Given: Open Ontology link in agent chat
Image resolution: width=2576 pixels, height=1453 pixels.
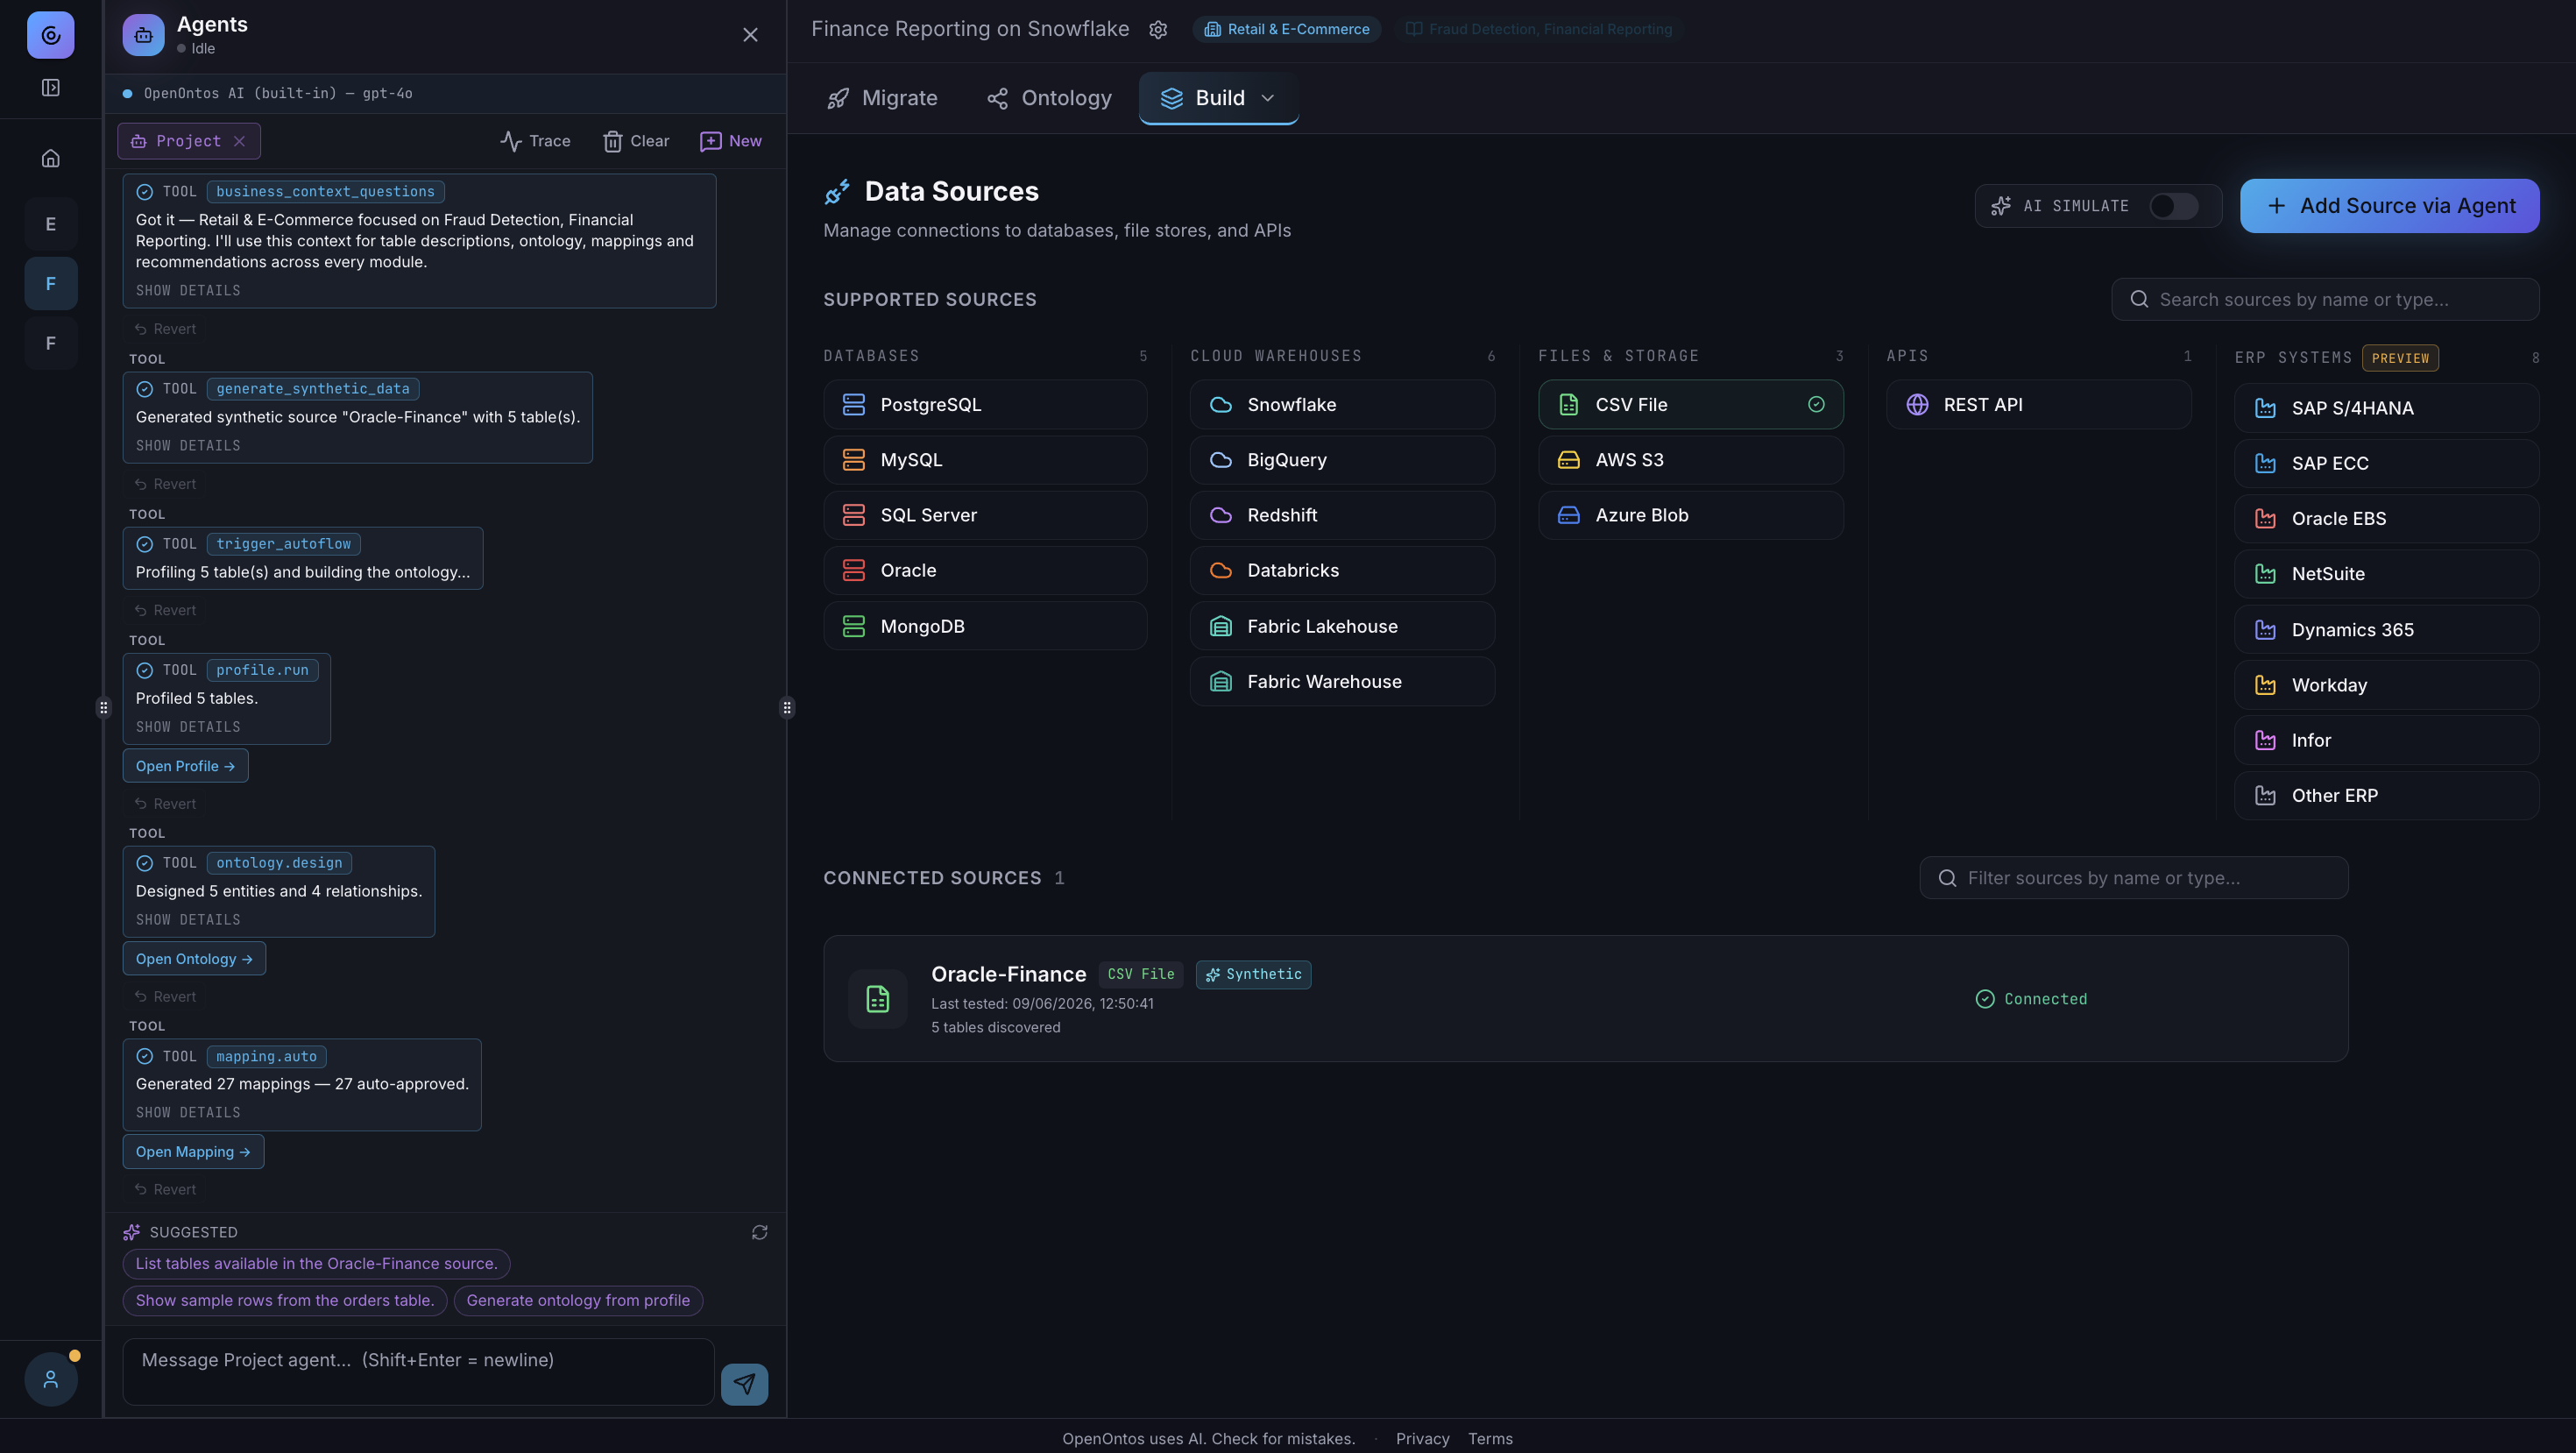Looking at the screenshot, I should tap(194, 959).
